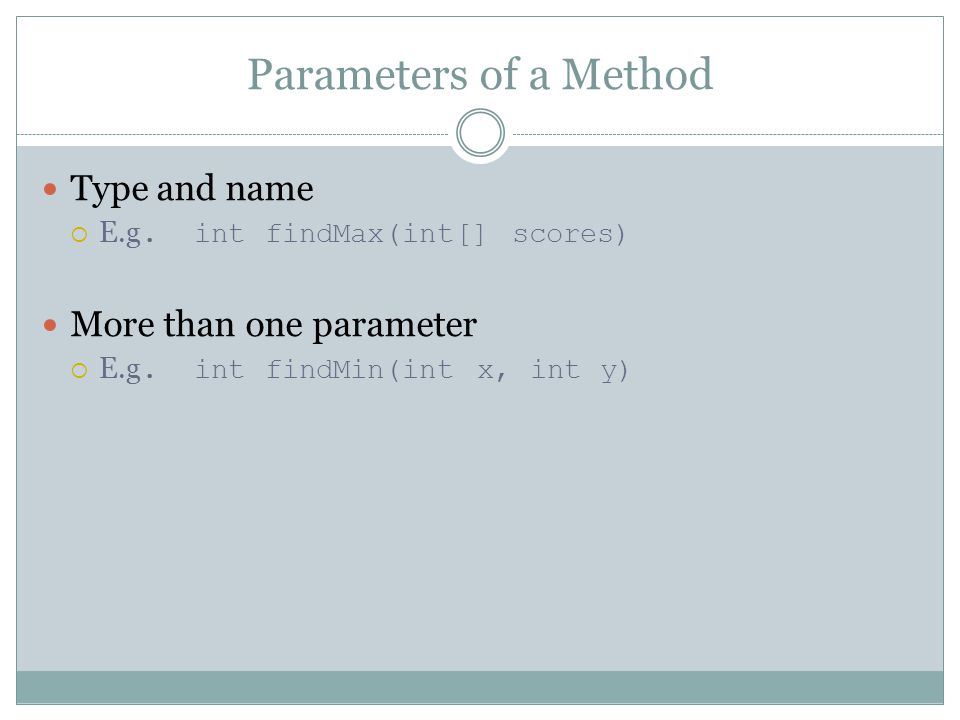
Task: Click the teal footer bar of the slide
Action: 480,687
